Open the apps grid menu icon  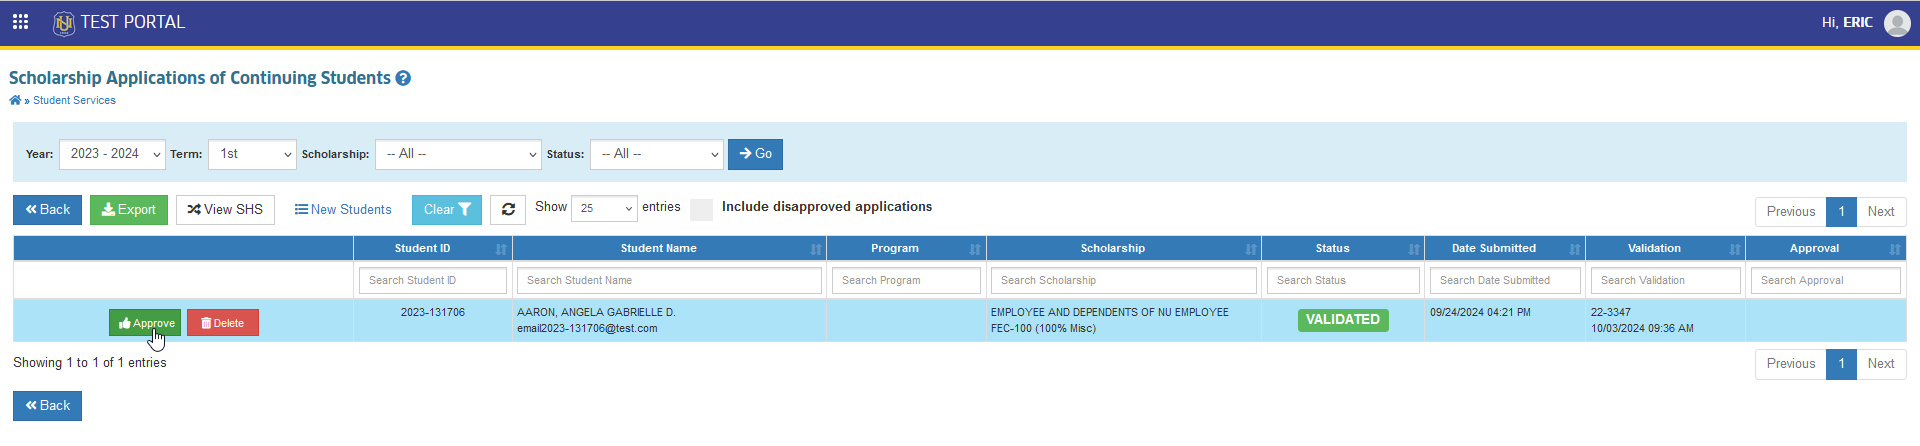click(x=20, y=22)
